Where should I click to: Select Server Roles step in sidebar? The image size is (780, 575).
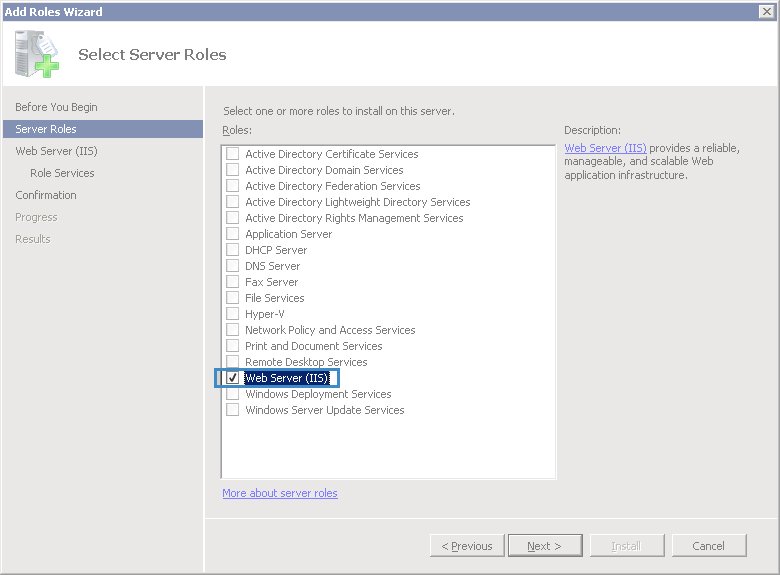click(46, 129)
